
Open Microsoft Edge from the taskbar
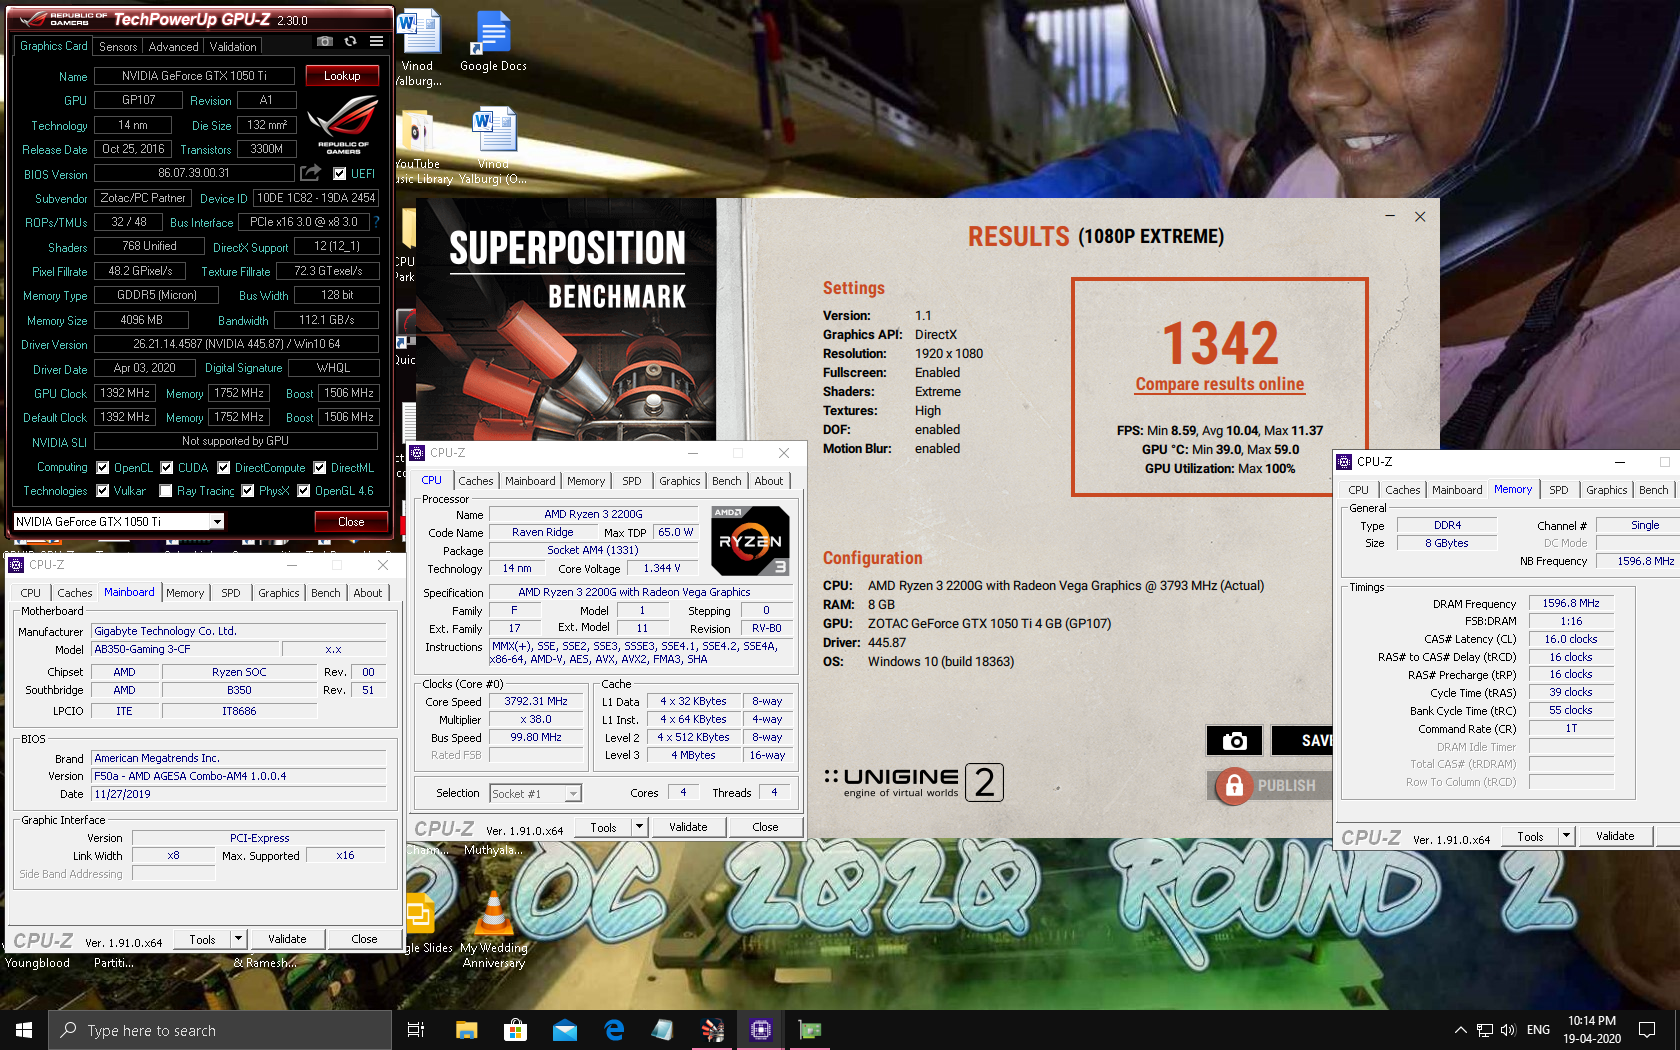(x=613, y=1030)
